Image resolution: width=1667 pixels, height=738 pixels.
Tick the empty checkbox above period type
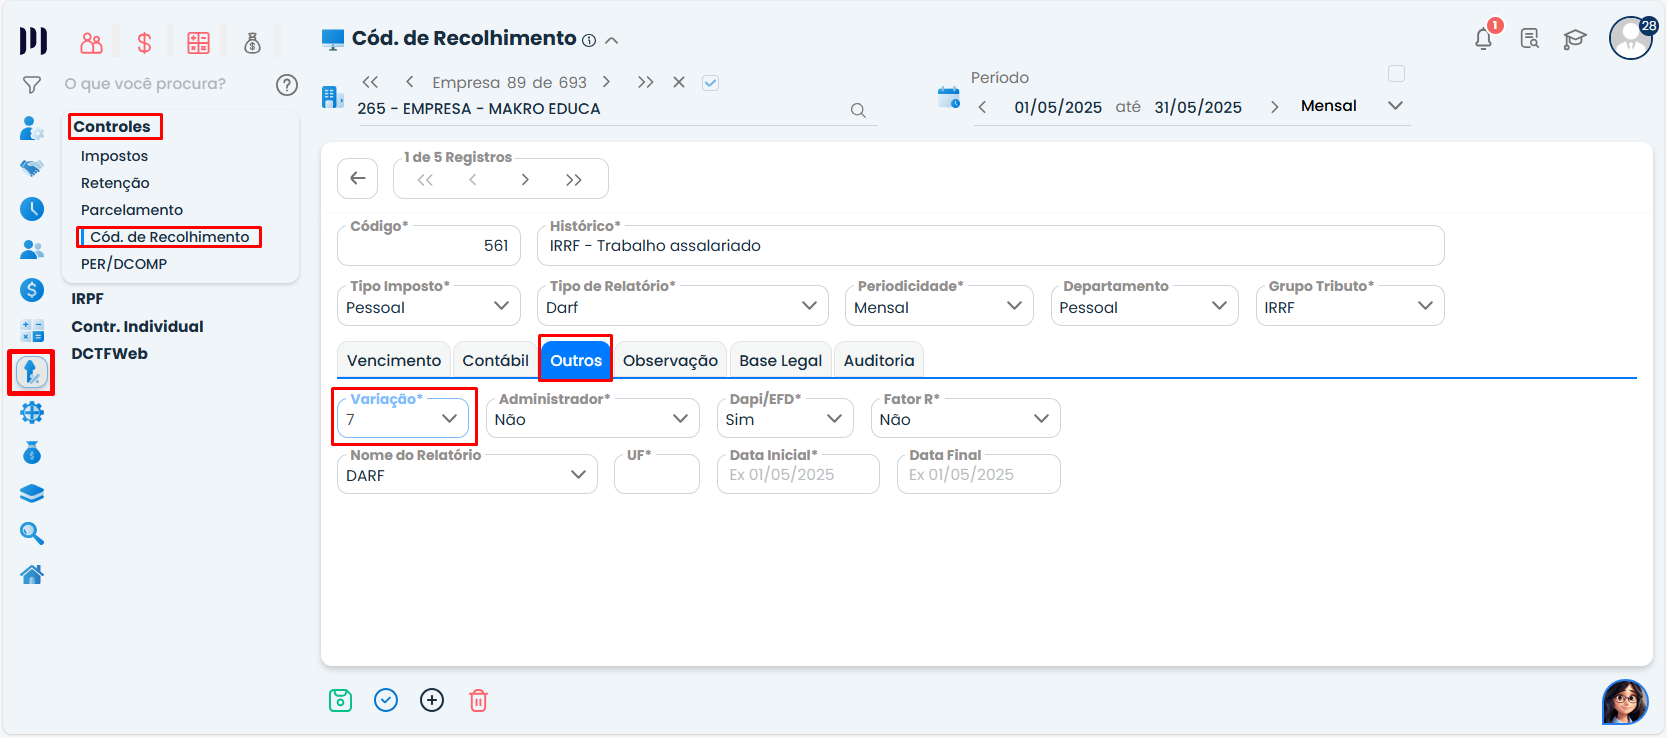coord(1396,74)
